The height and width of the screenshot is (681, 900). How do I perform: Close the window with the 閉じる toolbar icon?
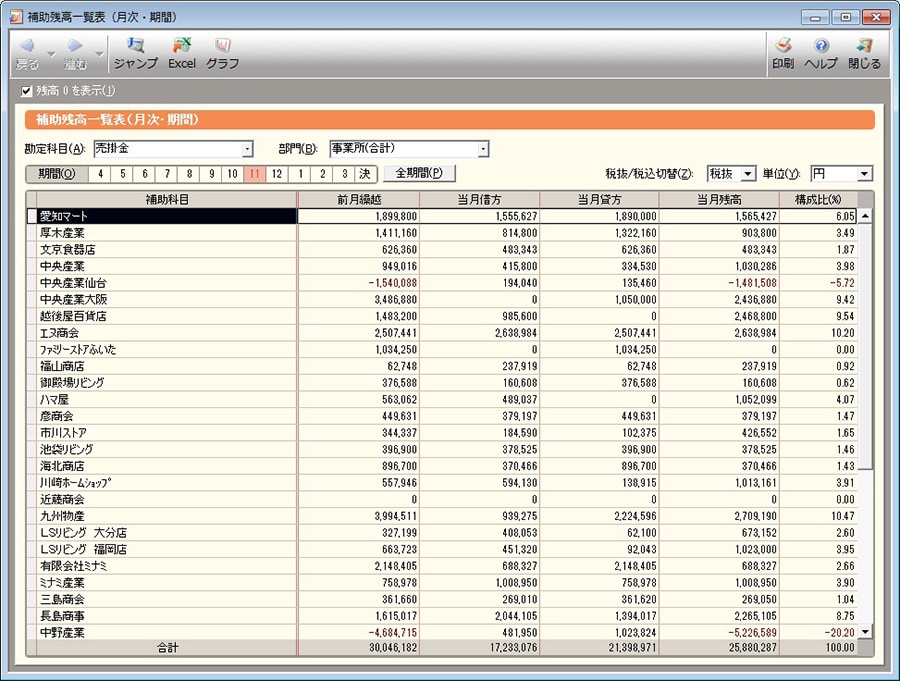click(864, 53)
